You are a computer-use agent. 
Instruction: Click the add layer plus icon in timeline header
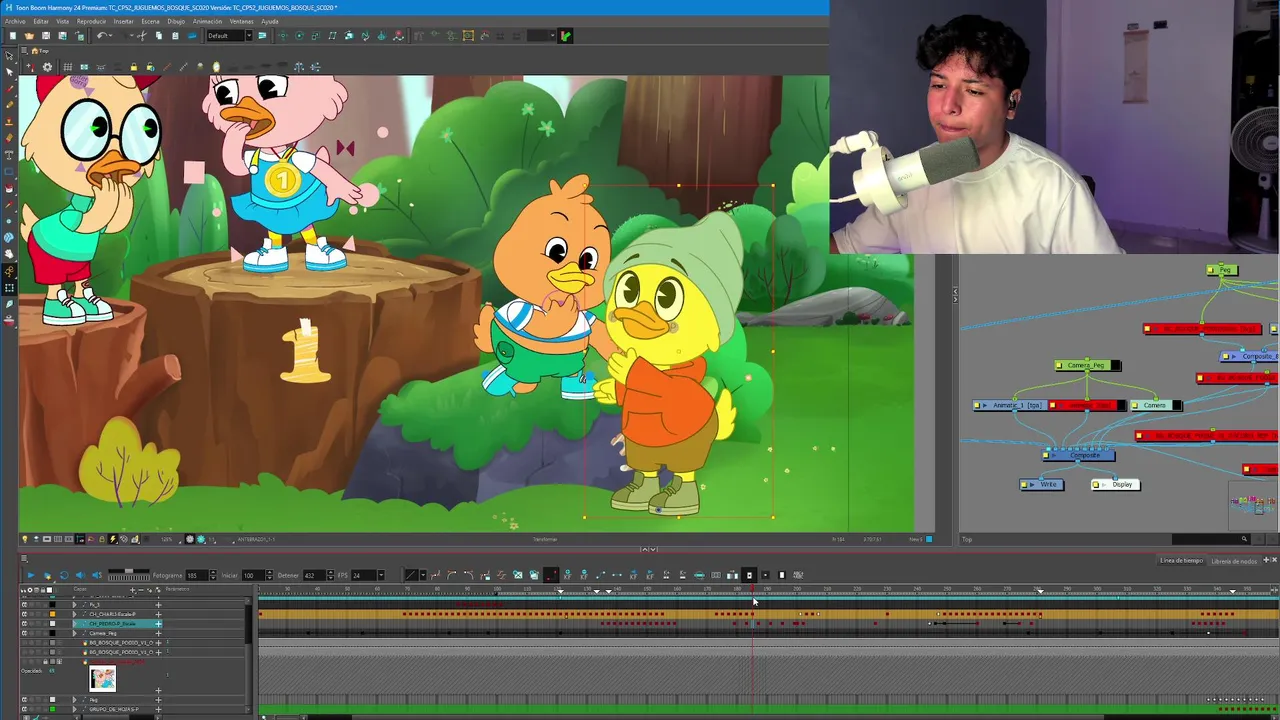(x=132, y=590)
